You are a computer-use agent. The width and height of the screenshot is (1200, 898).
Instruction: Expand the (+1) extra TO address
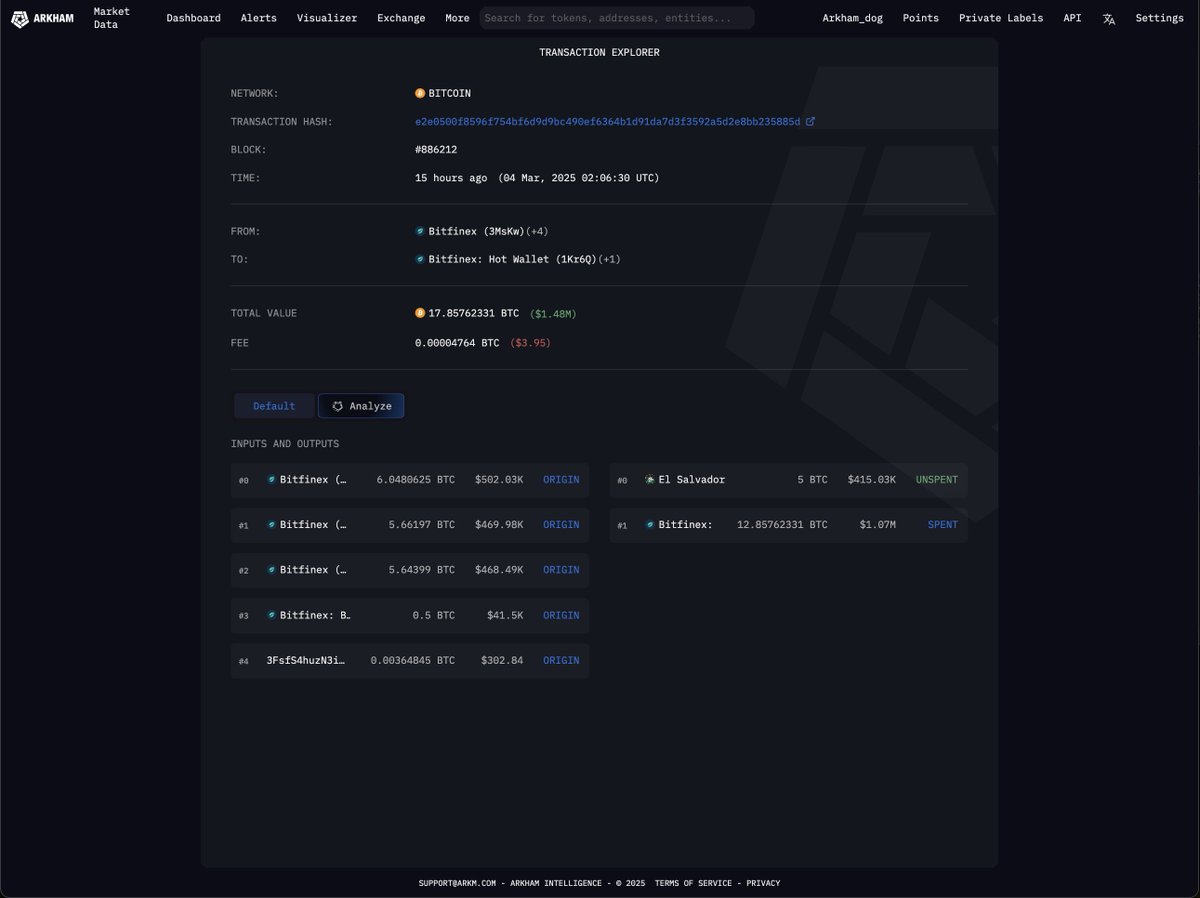coord(611,259)
